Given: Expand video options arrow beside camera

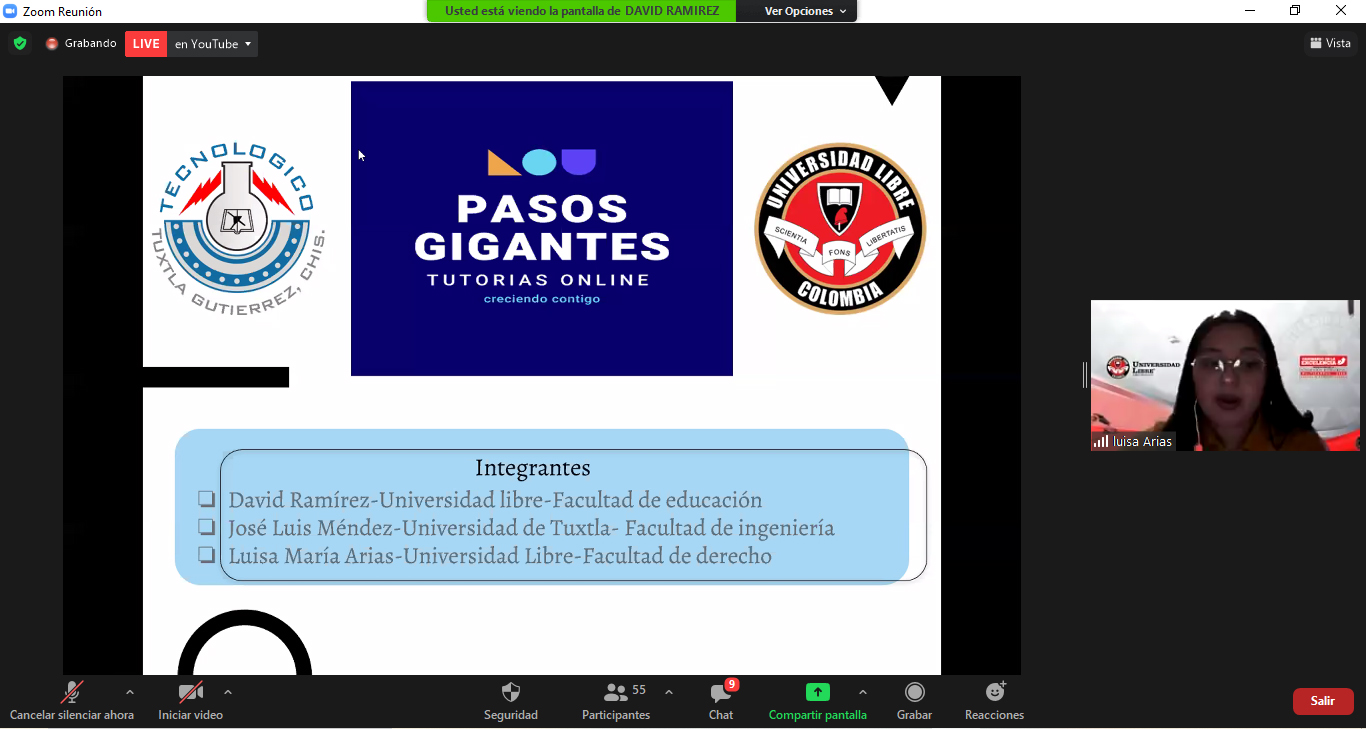Looking at the screenshot, I should coord(228,692).
